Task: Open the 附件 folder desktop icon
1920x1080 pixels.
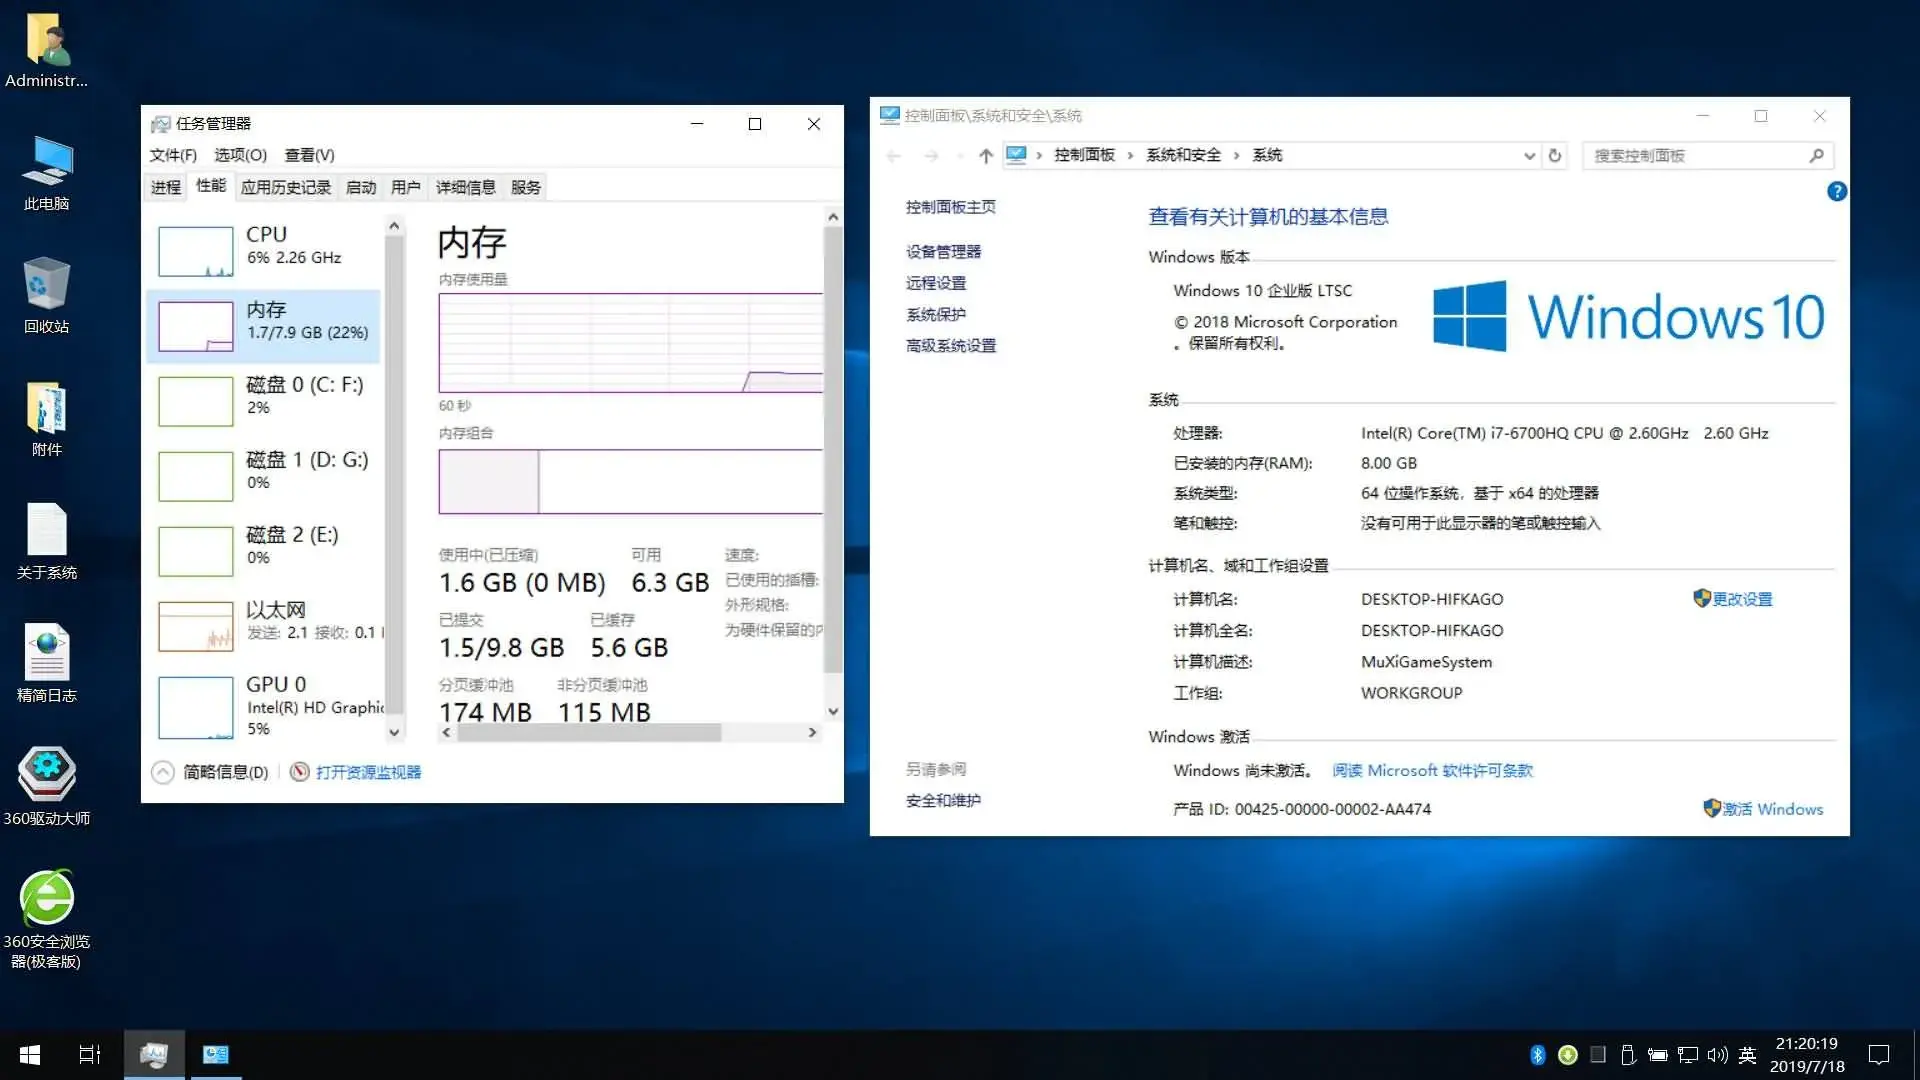Action: coord(47,418)
